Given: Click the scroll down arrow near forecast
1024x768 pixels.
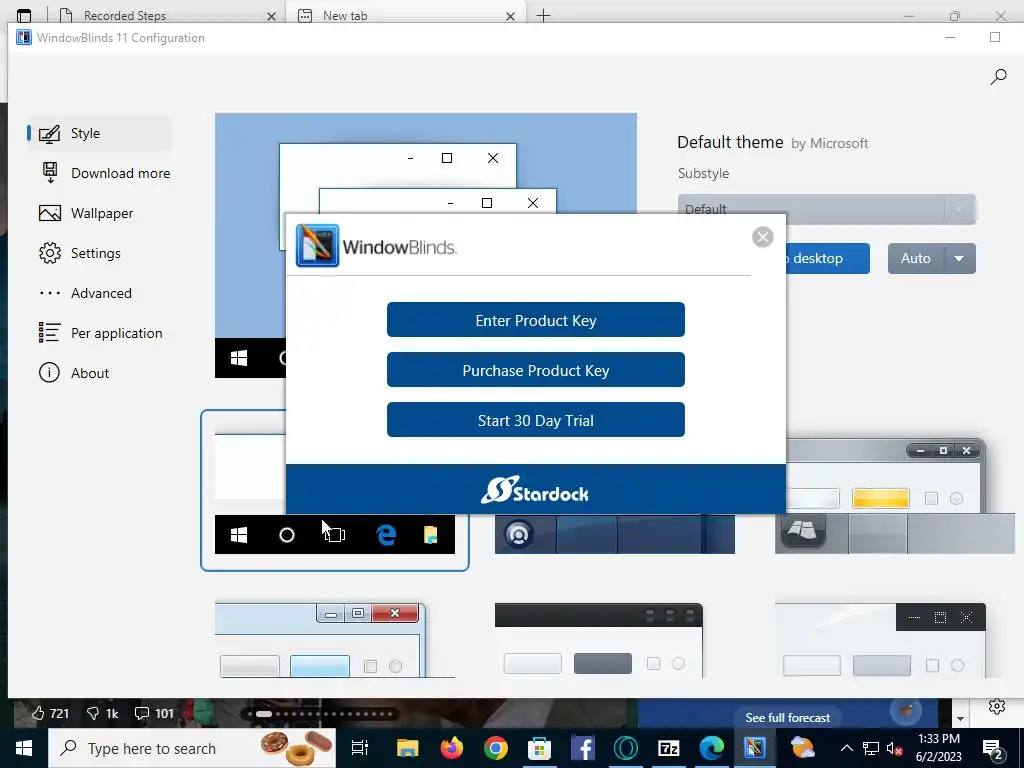Looking at the screenshot, I should tap(960, 718).
